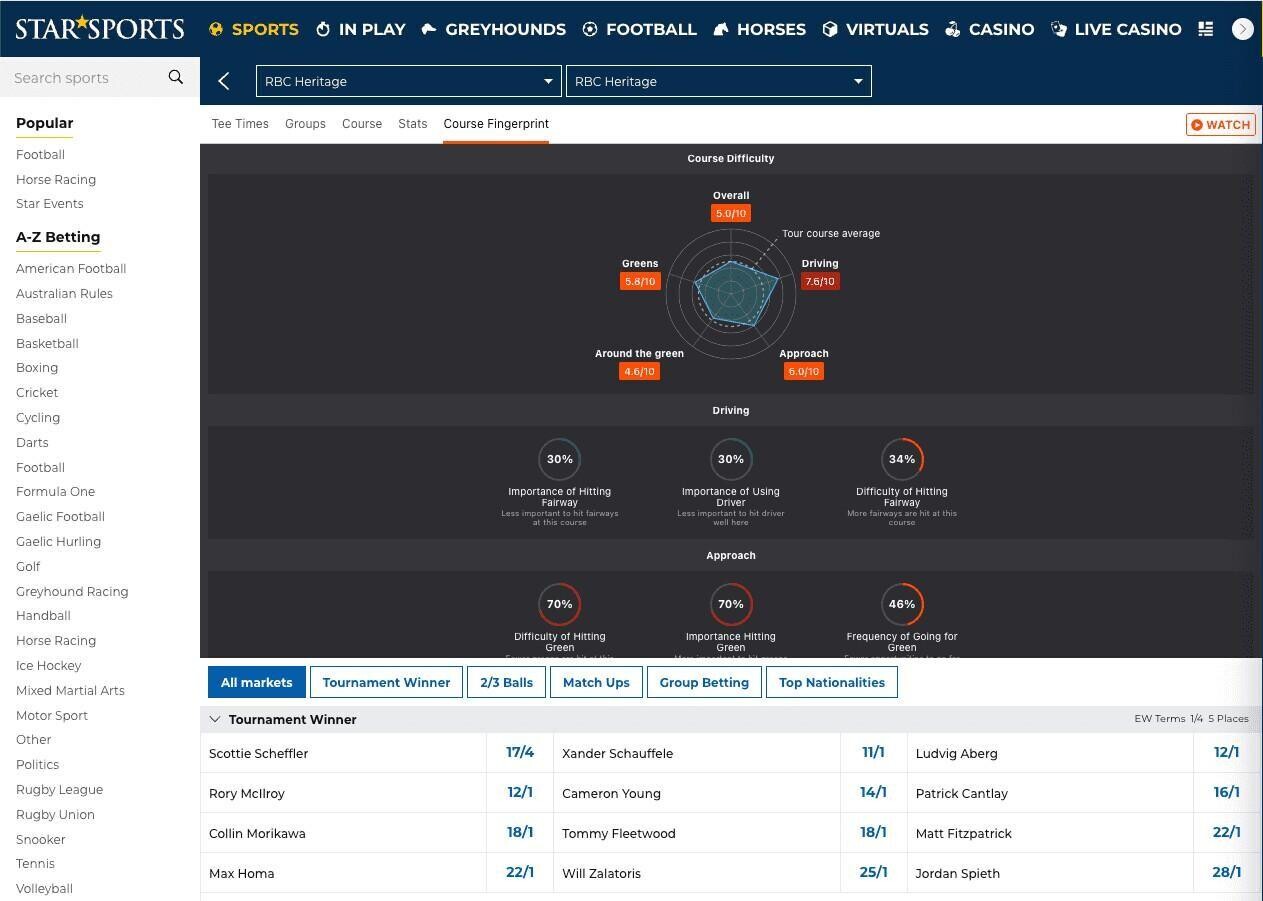This screenshot has height=901, width=1263.
Task: Filter by Match Ups market
Action: [596, 682]
